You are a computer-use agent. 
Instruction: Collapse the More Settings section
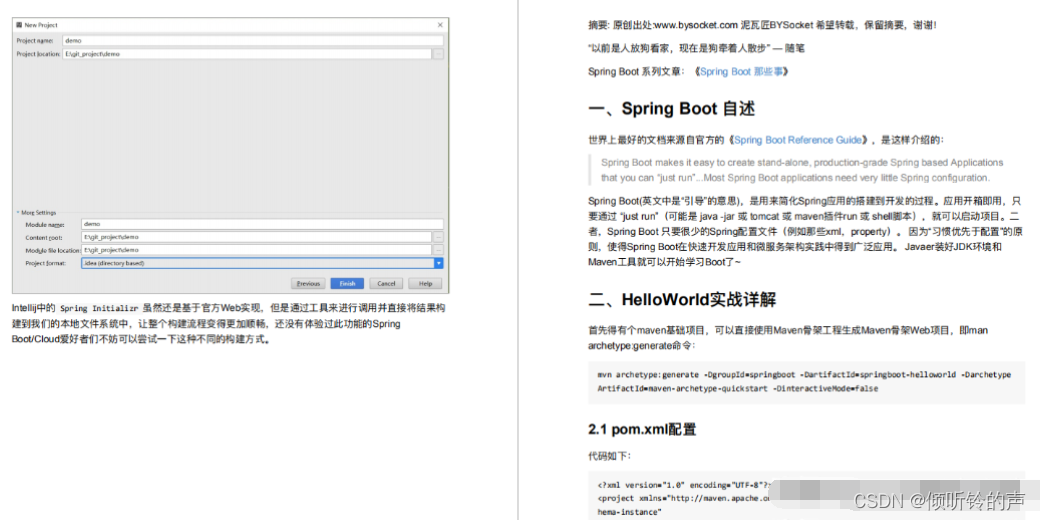[19, 213]
